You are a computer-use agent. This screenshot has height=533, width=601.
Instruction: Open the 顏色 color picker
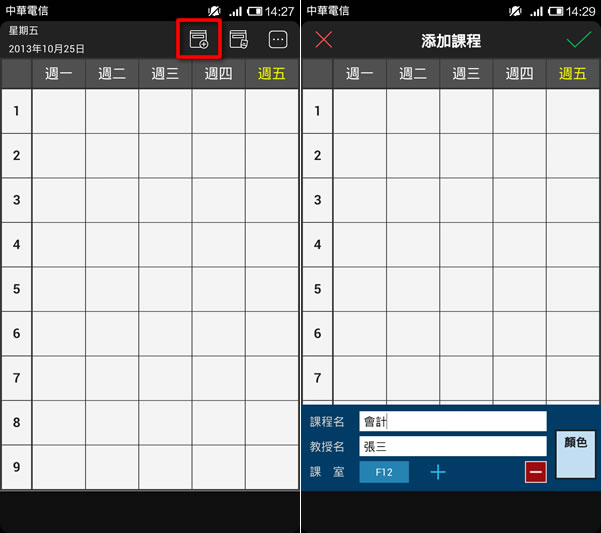click(575, 454)
